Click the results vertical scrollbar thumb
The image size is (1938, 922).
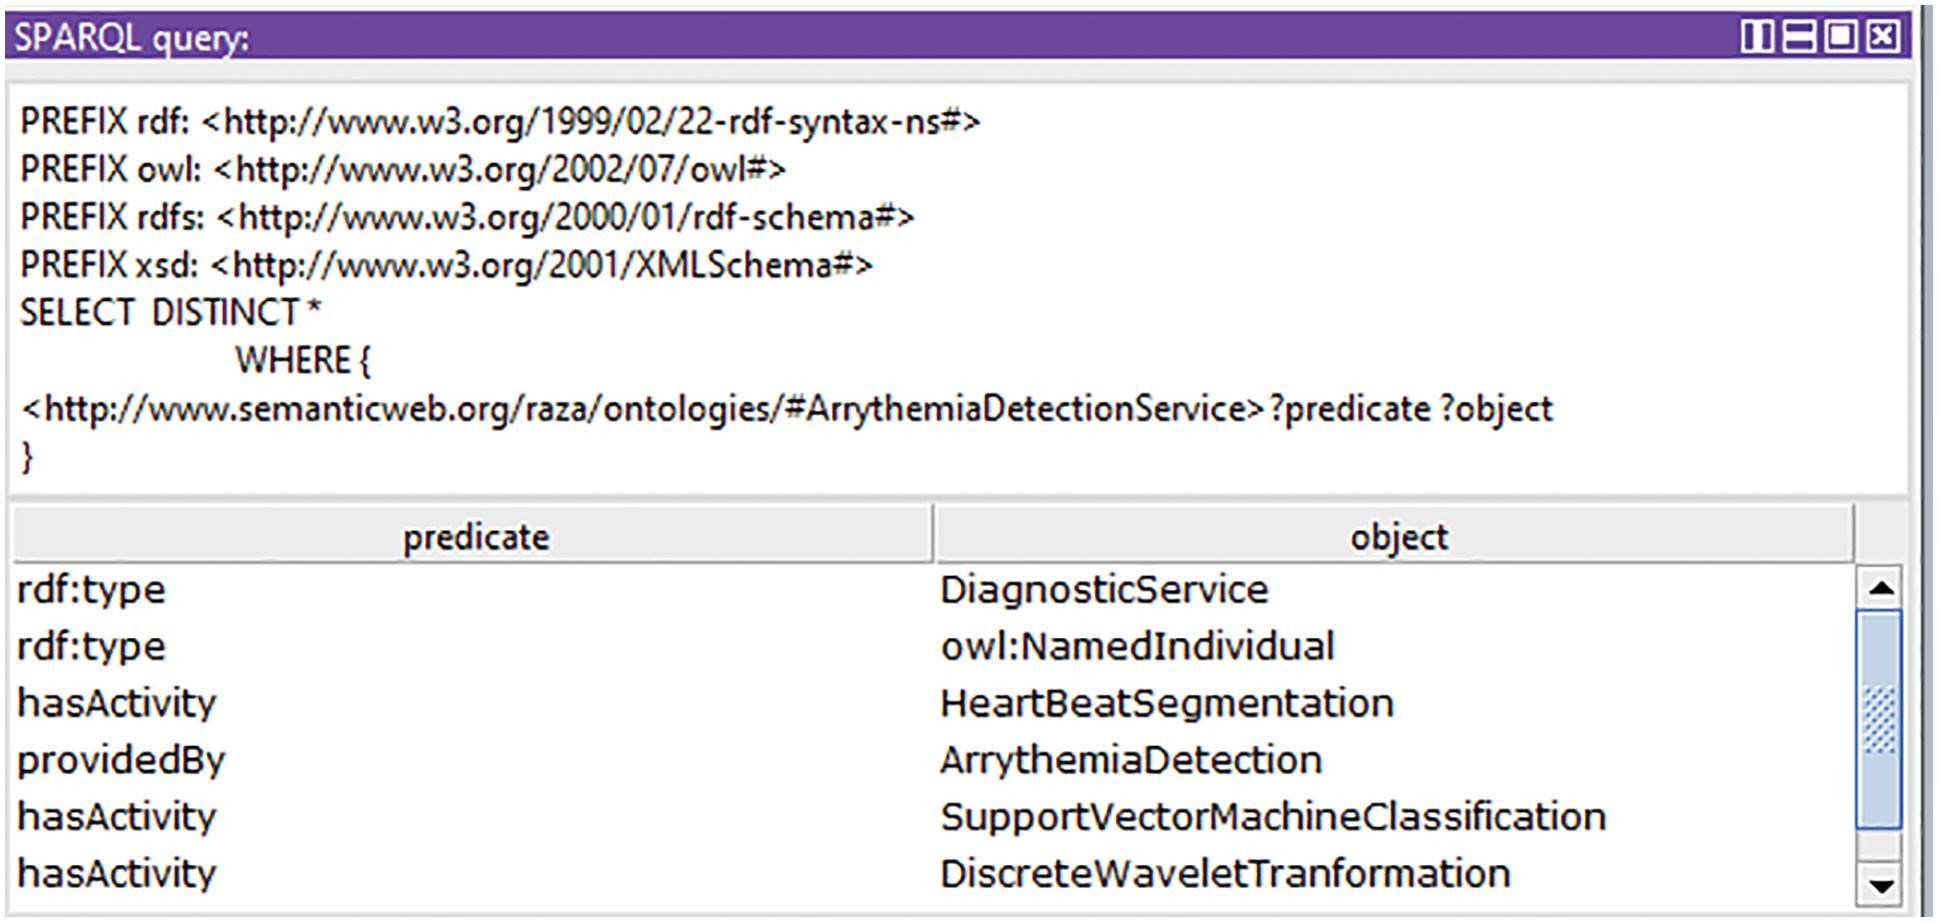point(1879,720)
